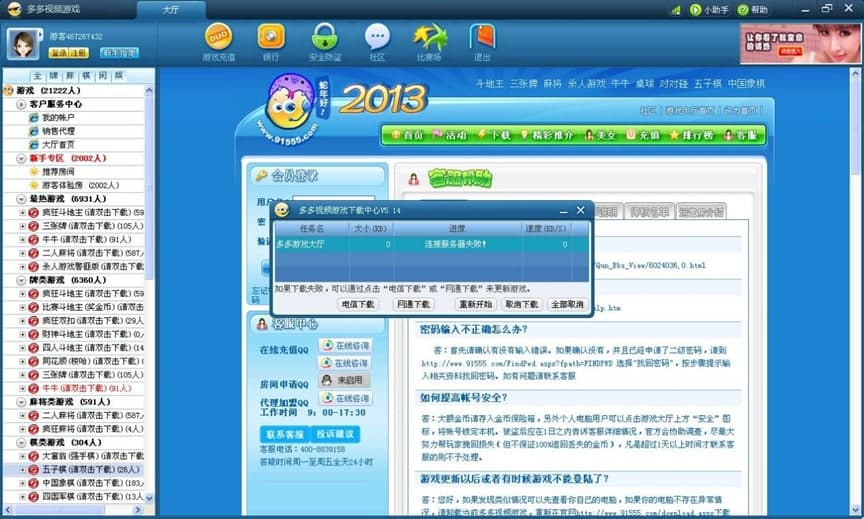Open the 首页 green menu item
864x519 pixels.
pos(407,135)
